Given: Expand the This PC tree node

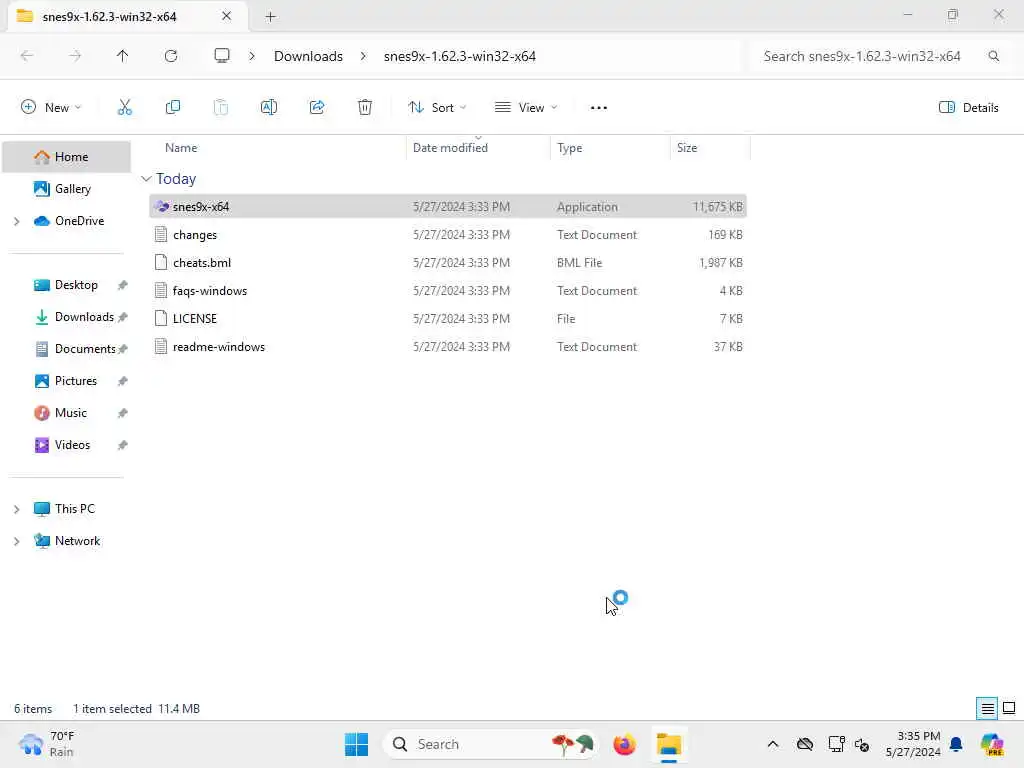Looking at the screenshot, I should (16, 509).
